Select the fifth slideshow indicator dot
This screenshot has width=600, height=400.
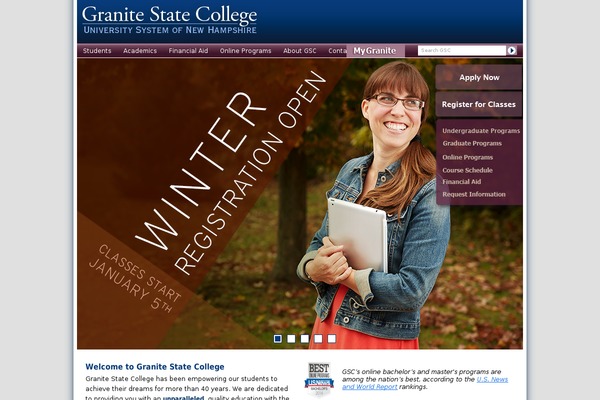pos(332,339)
